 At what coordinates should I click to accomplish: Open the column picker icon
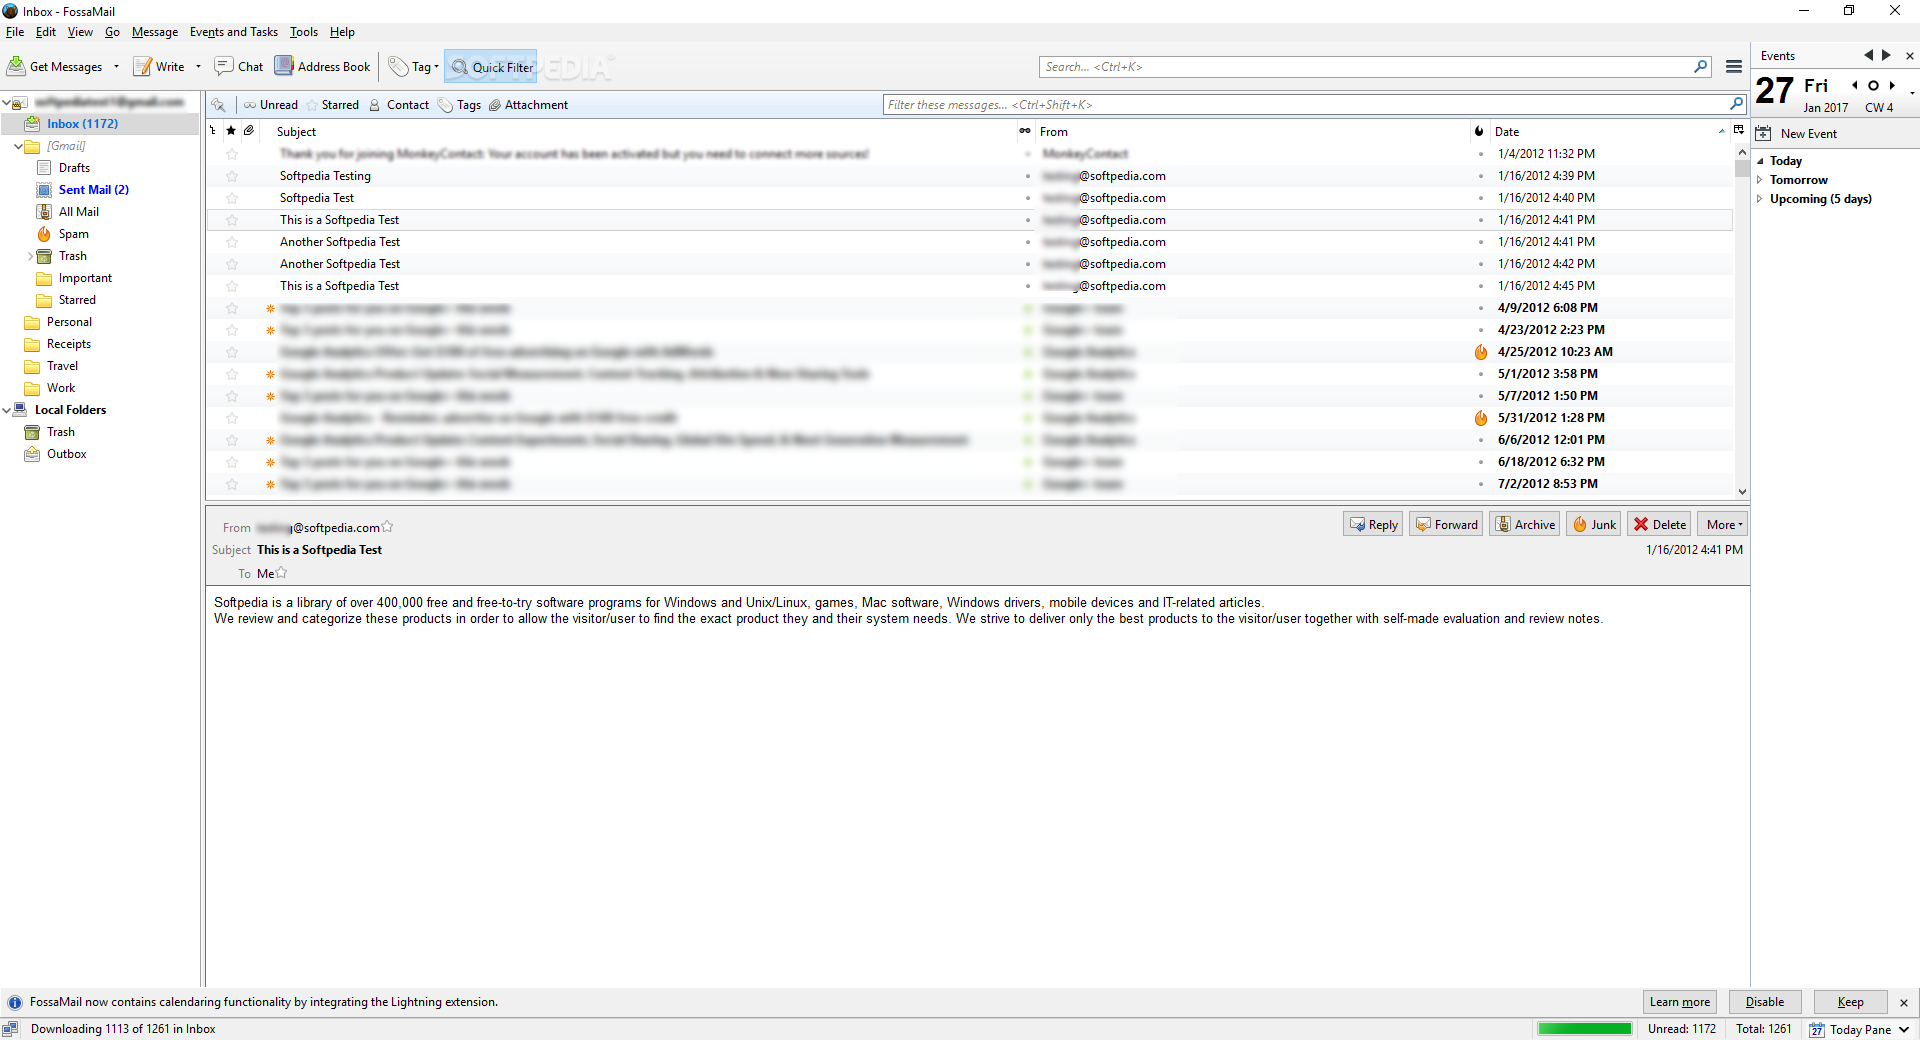point(1739,130)
